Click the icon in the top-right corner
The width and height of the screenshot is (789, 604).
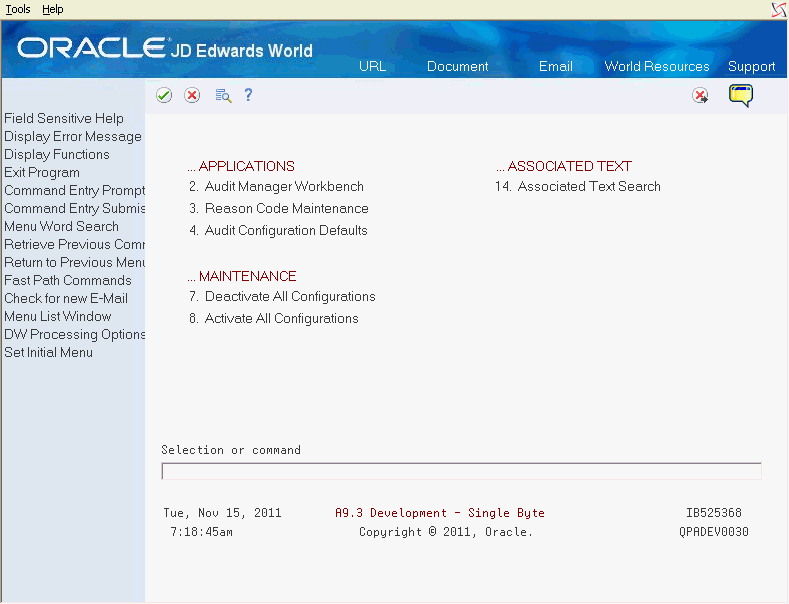click(x=779, y=9)
